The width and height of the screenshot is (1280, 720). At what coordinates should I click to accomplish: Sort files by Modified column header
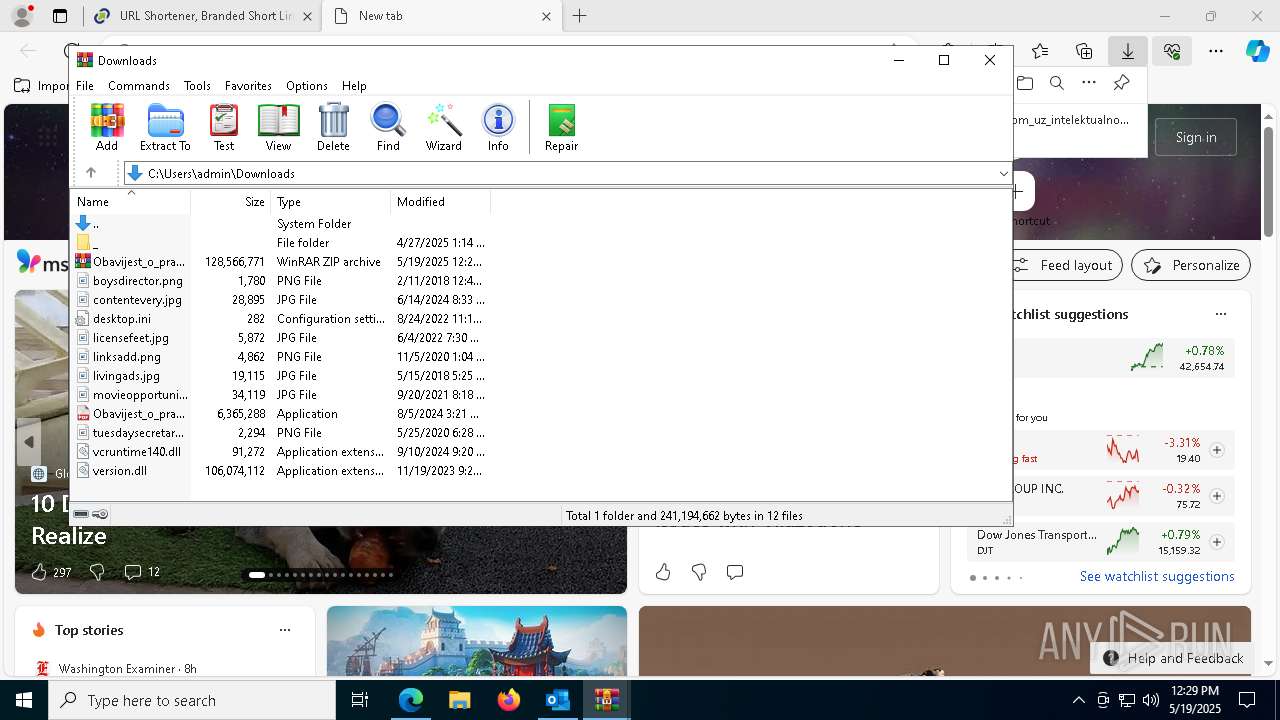pyautogui.click(x=440, y=202)
